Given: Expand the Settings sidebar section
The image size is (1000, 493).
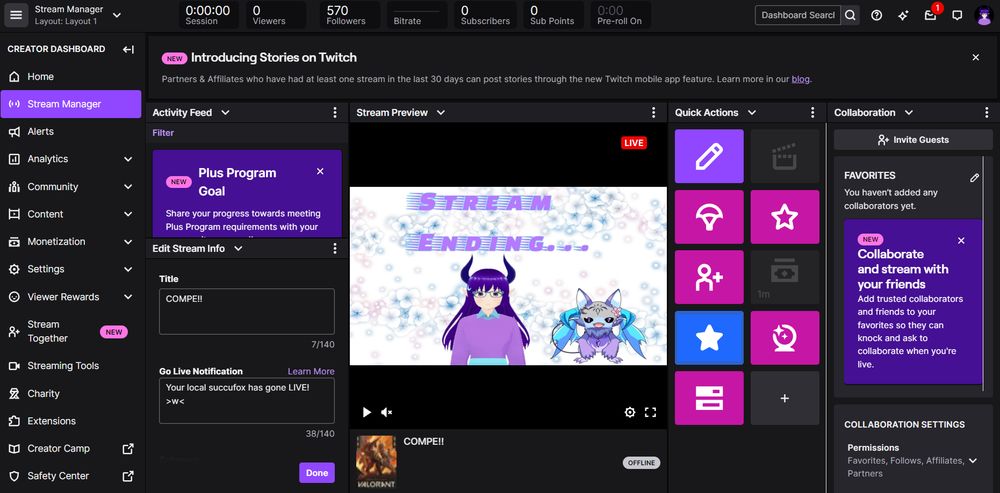Looking at the screenshot, I should point(128,269).
